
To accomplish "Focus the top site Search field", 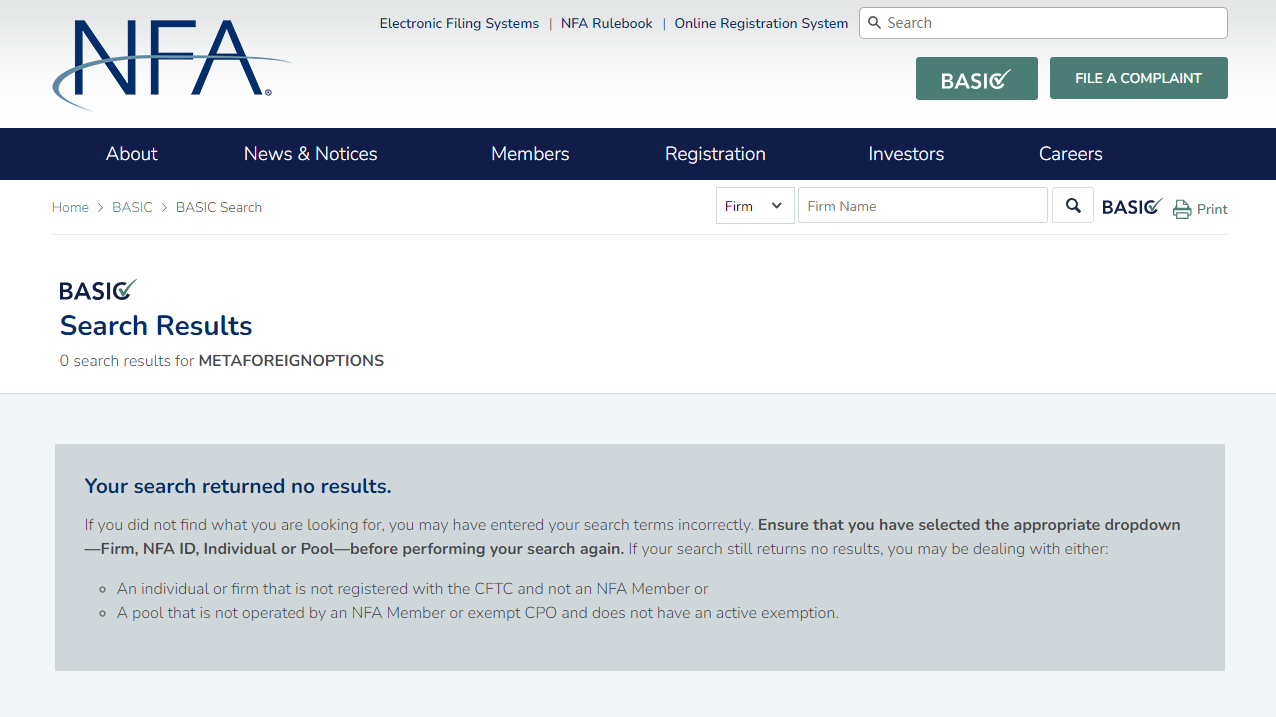I will 1043,23.
